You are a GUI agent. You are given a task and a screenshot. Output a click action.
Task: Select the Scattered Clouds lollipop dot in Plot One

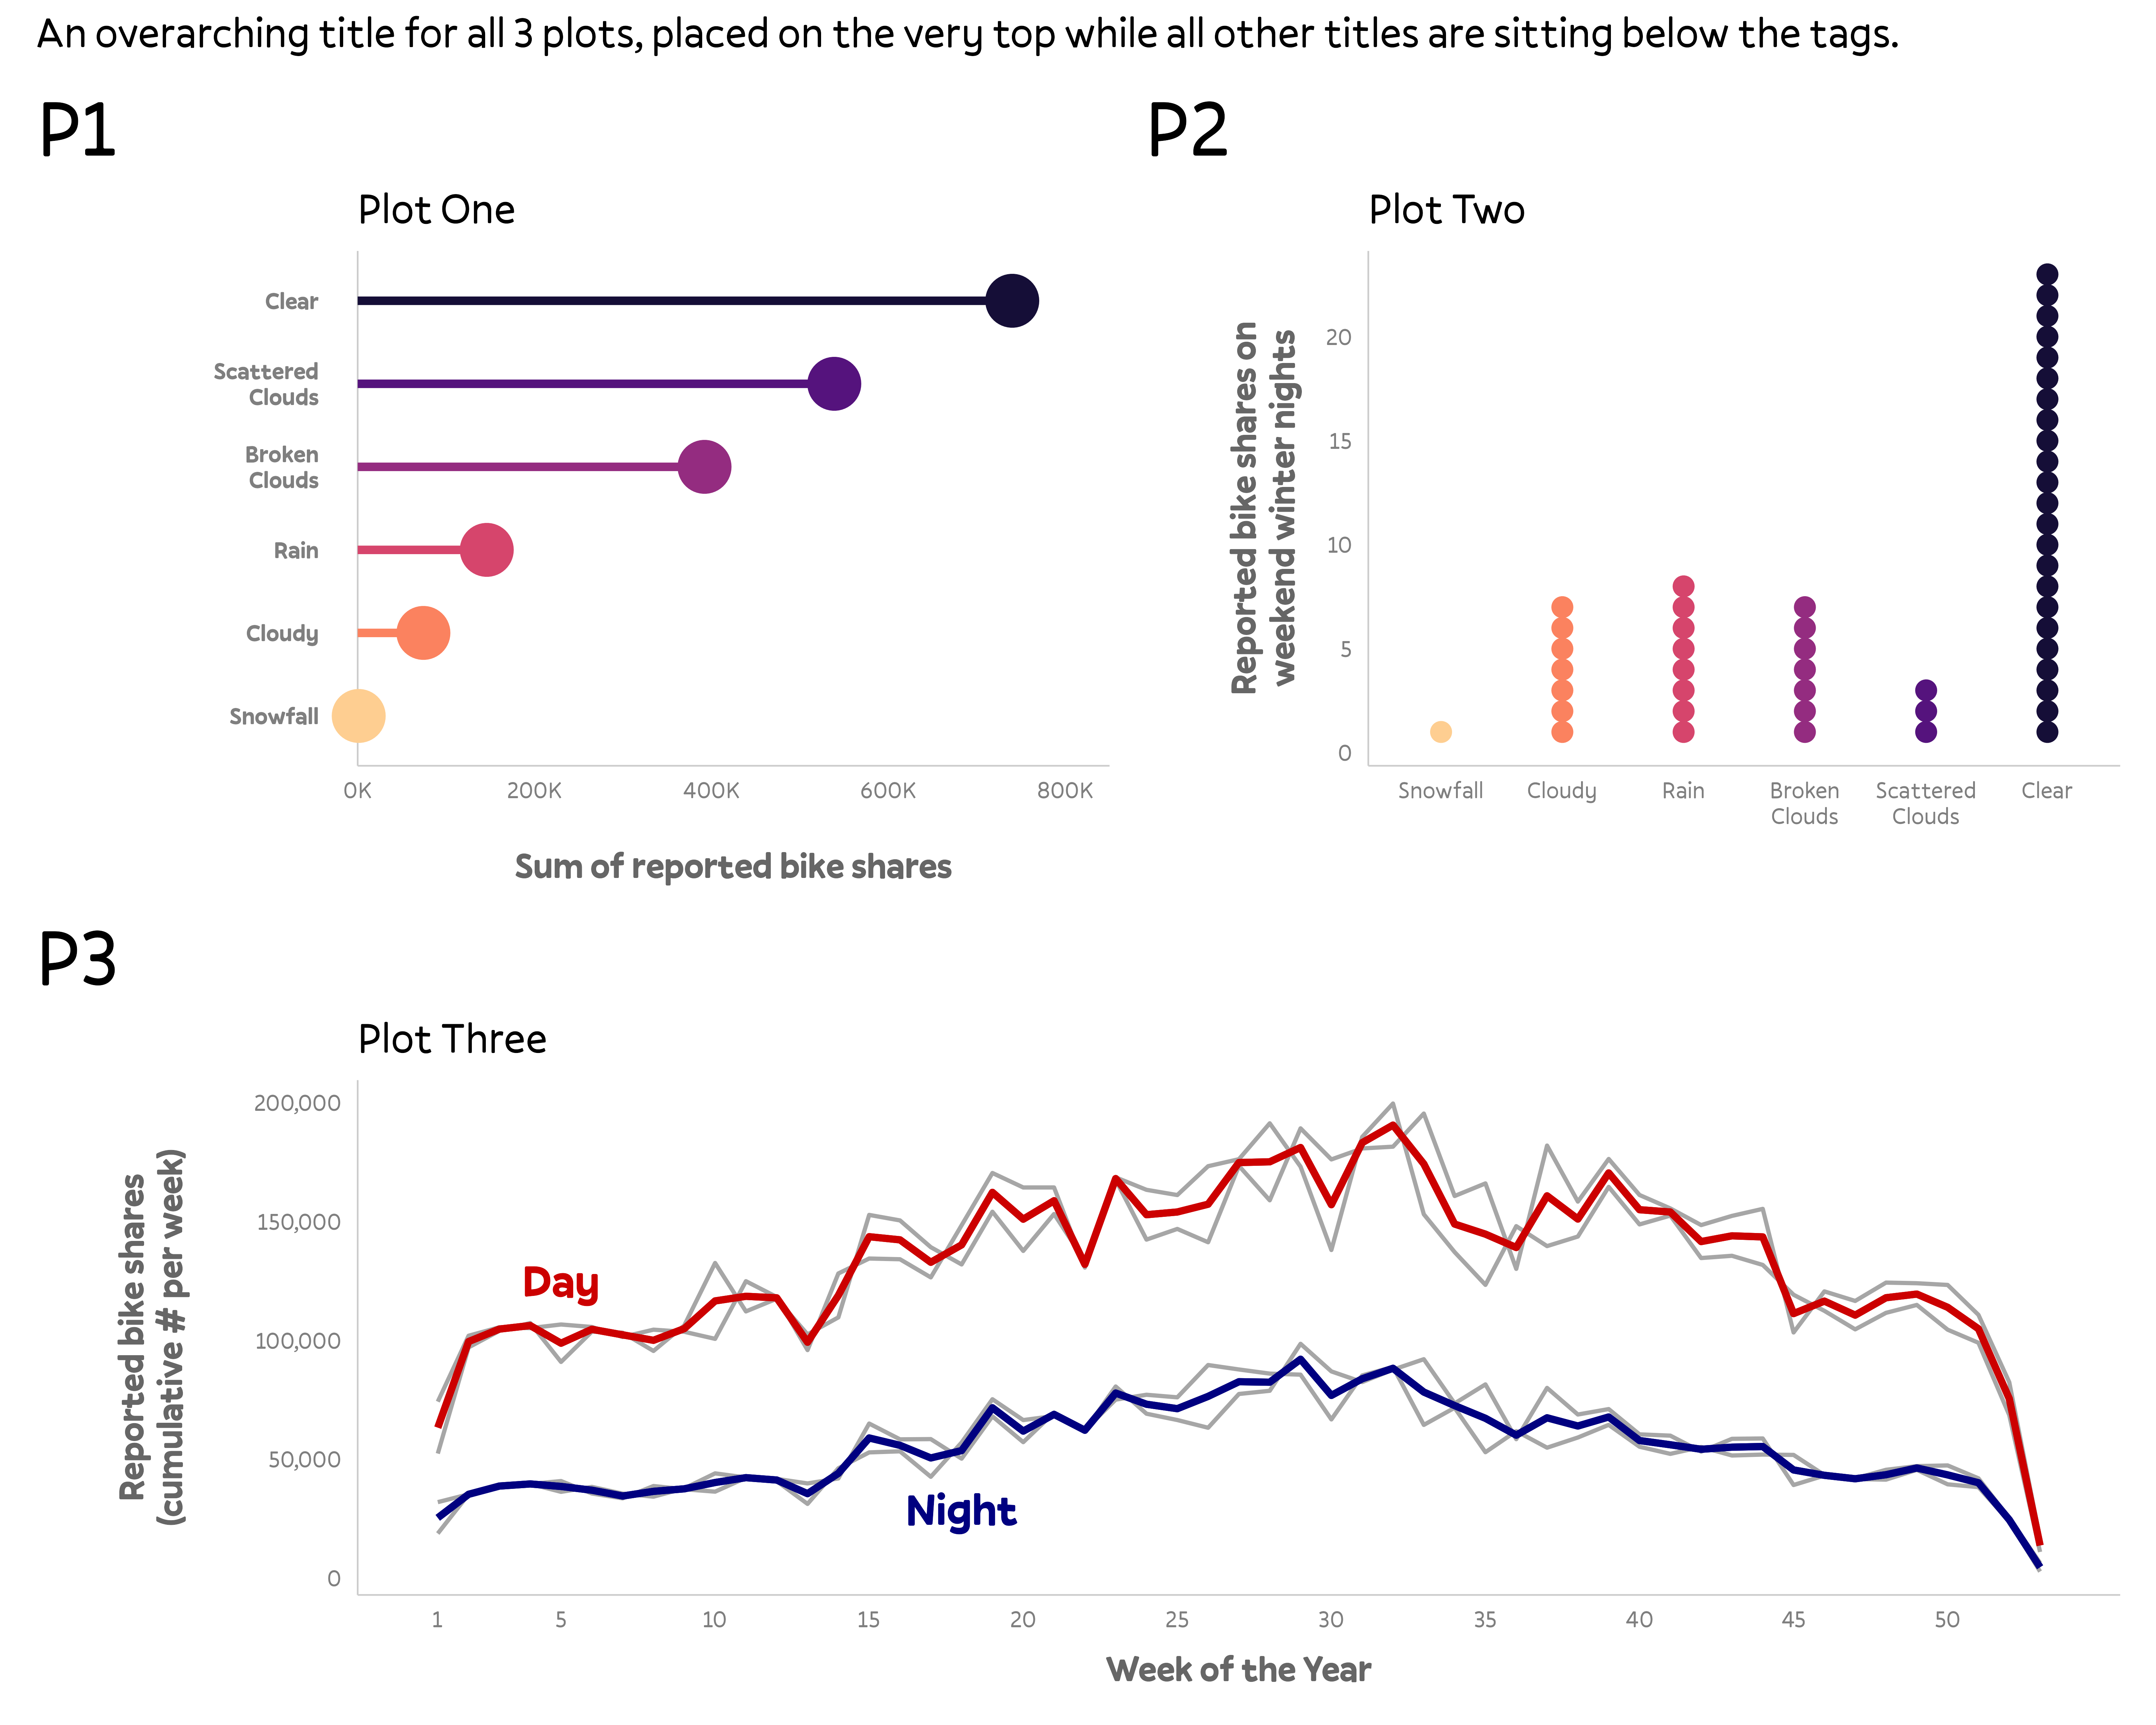(x=834, y=383)
